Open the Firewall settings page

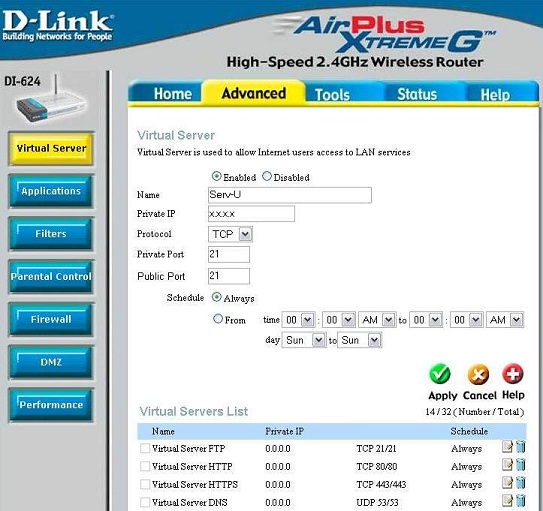[x=51, y=319]
